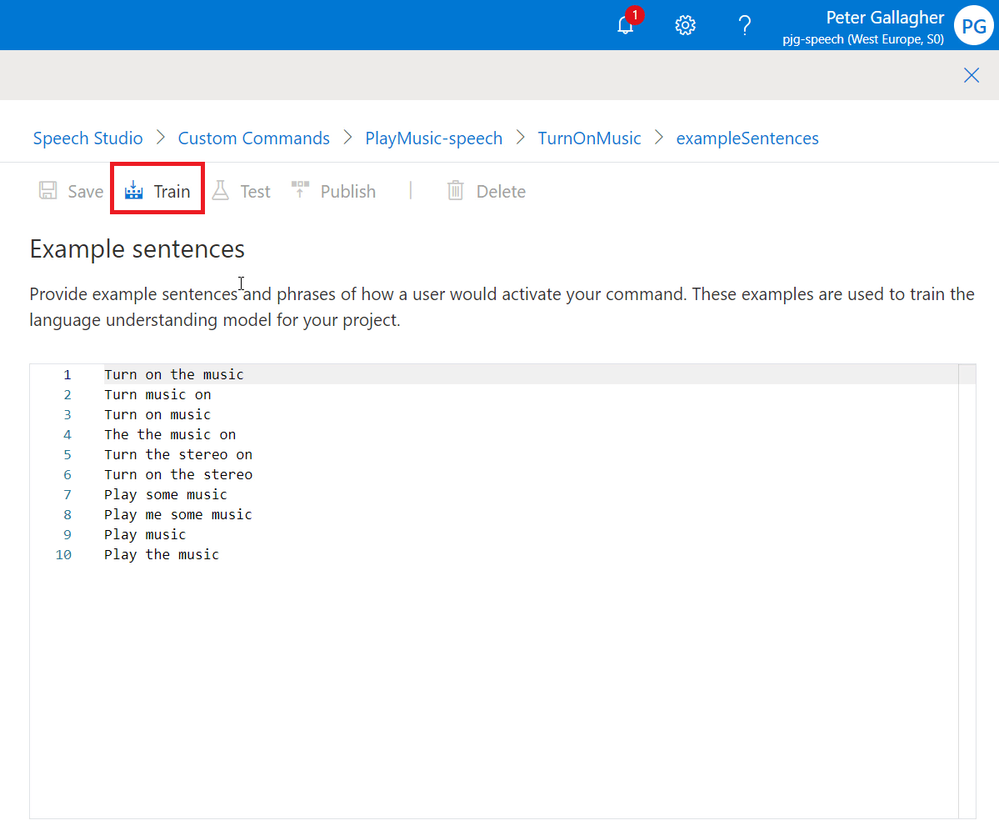Click line number 10 in editor gutter
The width and height of the screenshot is (999, 826).
(x=63, y=555)
